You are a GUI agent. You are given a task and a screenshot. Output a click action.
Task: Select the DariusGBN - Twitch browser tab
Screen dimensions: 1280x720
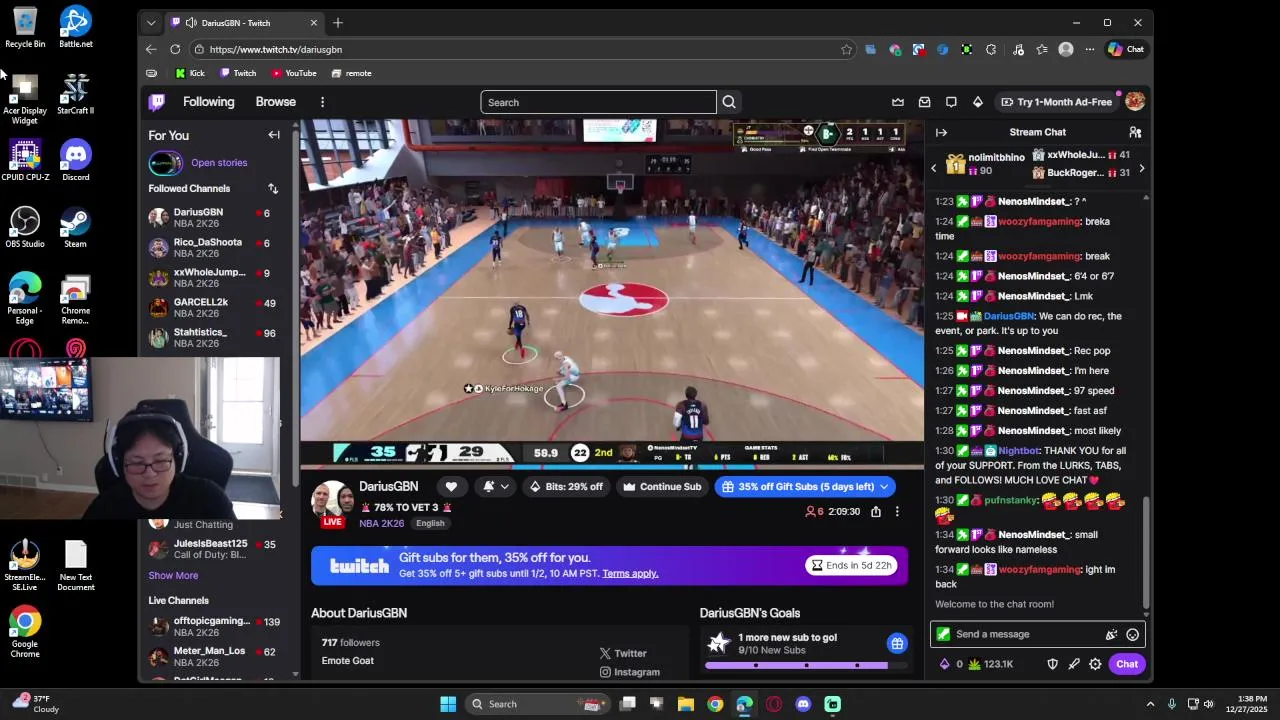[x=243, y=23]
